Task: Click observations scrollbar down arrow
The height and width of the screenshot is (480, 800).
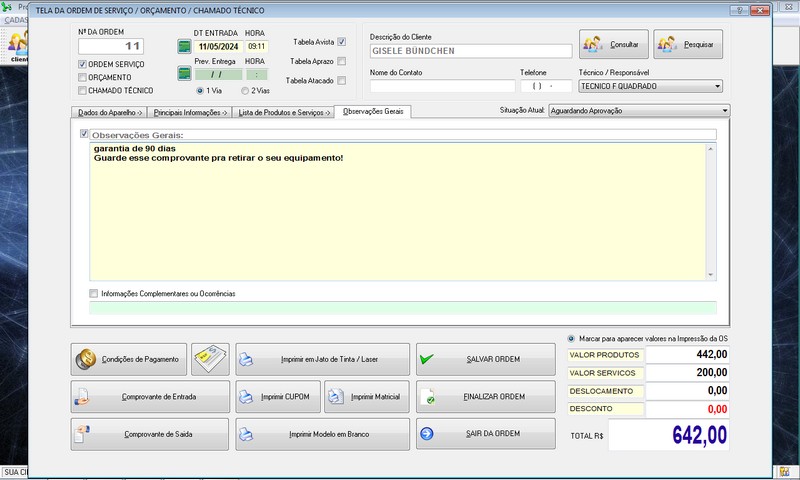Action: point(711,275)
